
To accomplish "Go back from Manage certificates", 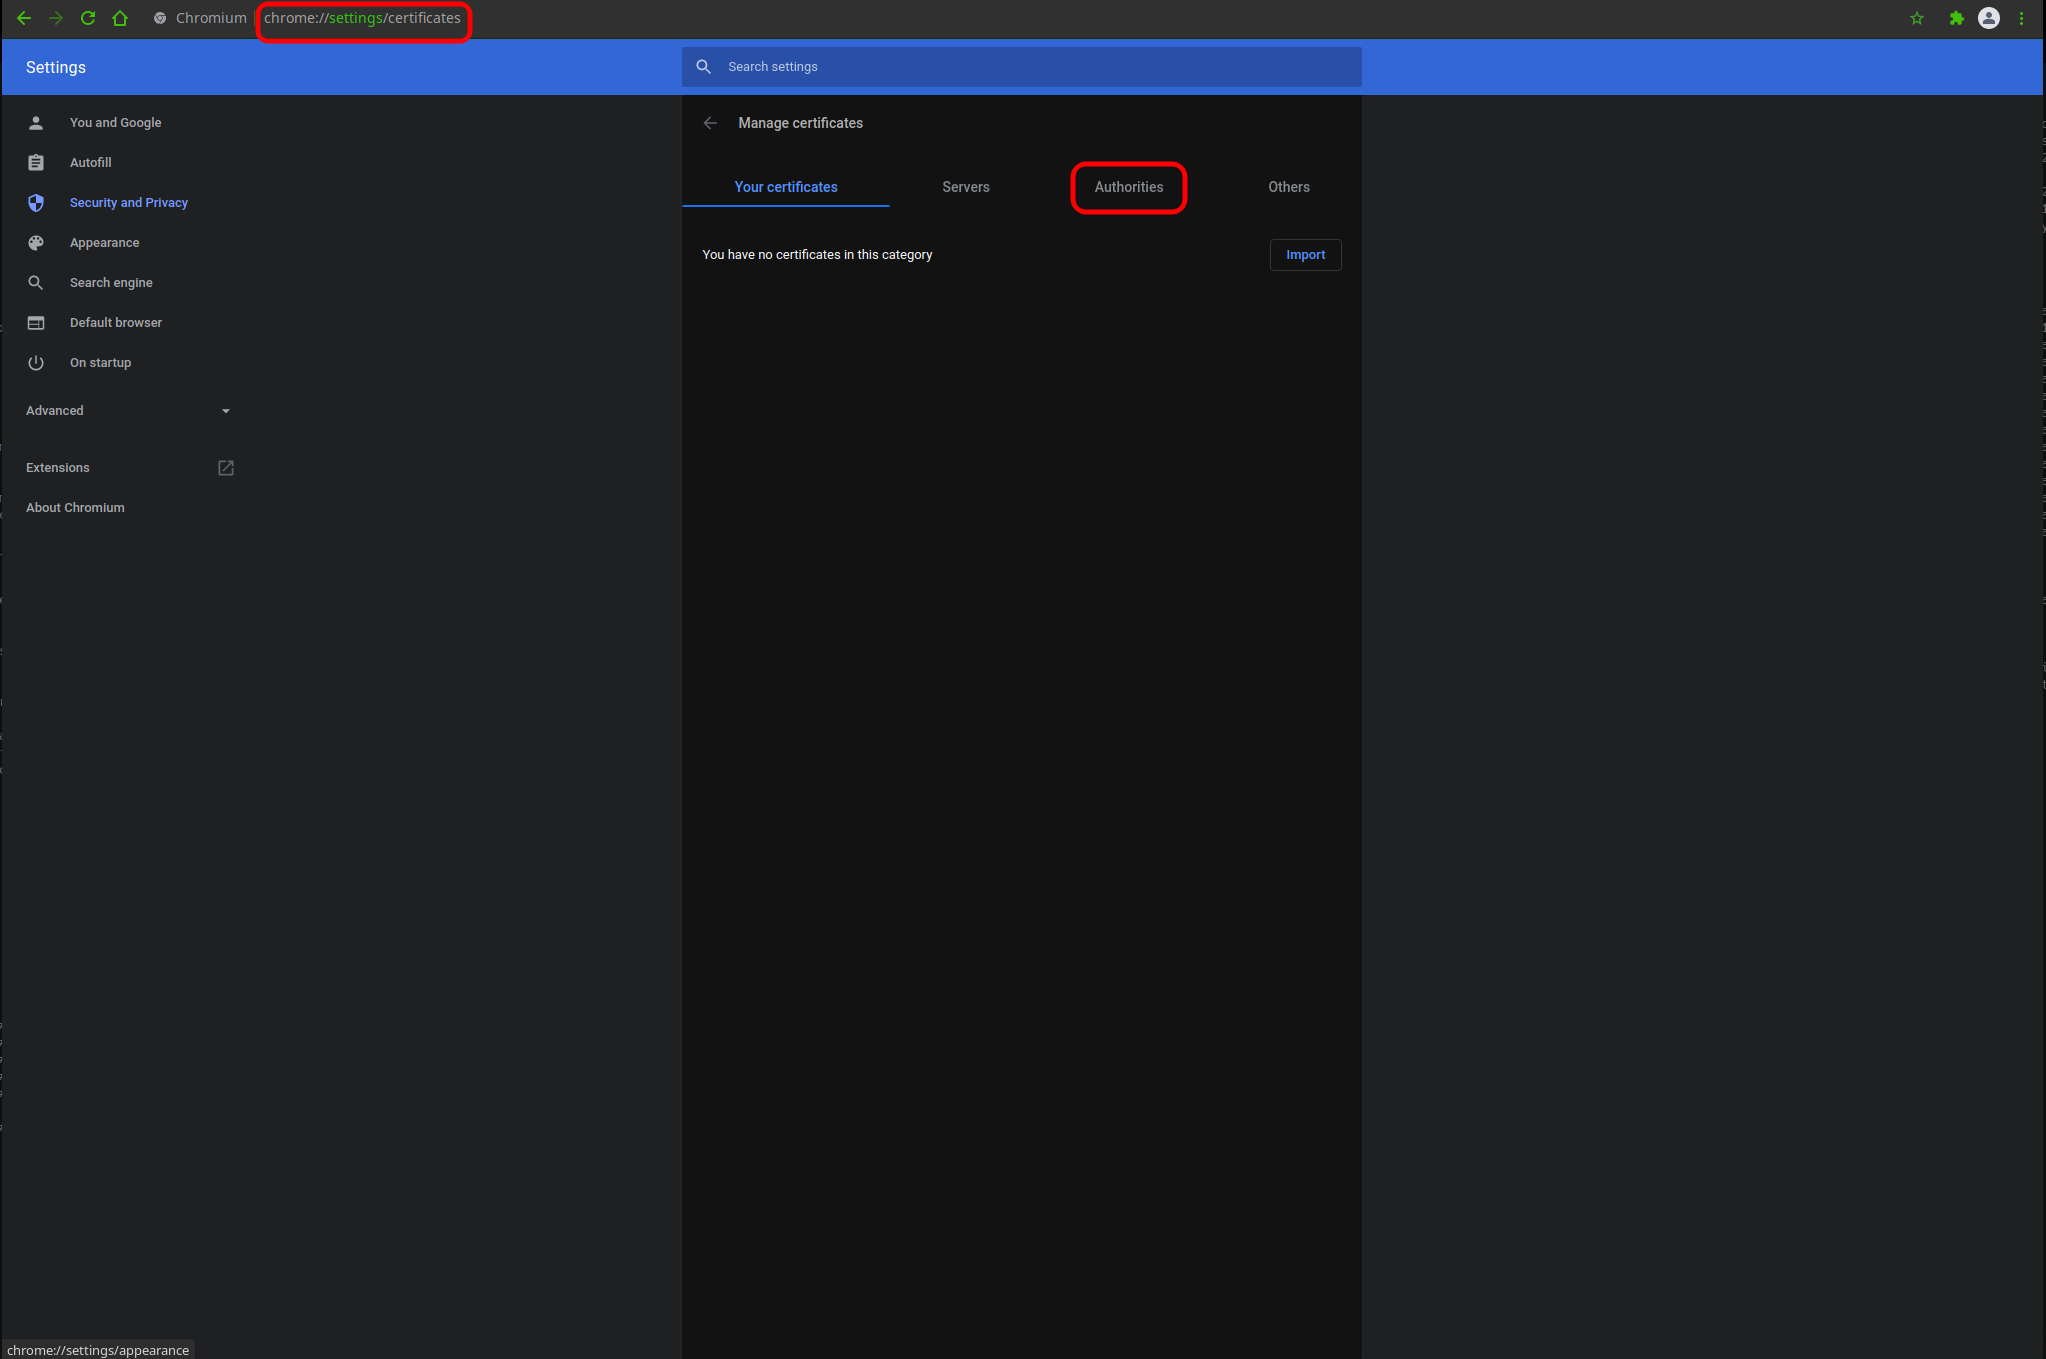I will pos(710,123).
